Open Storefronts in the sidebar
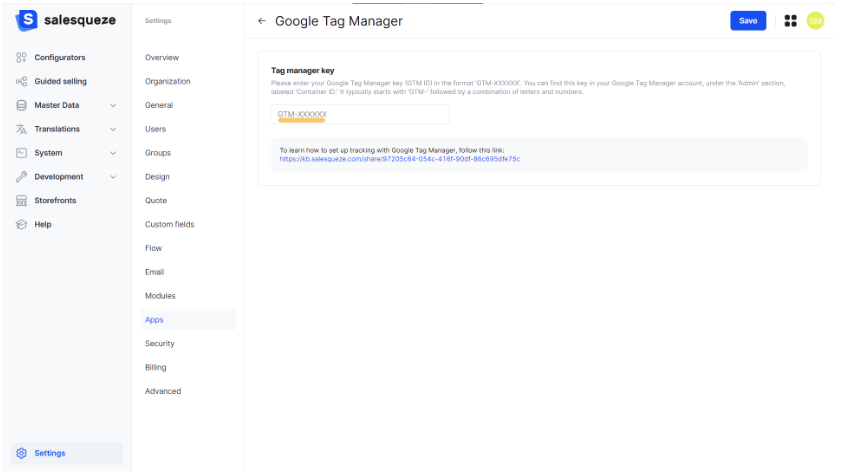Viewport: 842px width, 472px height. (55, 200)
